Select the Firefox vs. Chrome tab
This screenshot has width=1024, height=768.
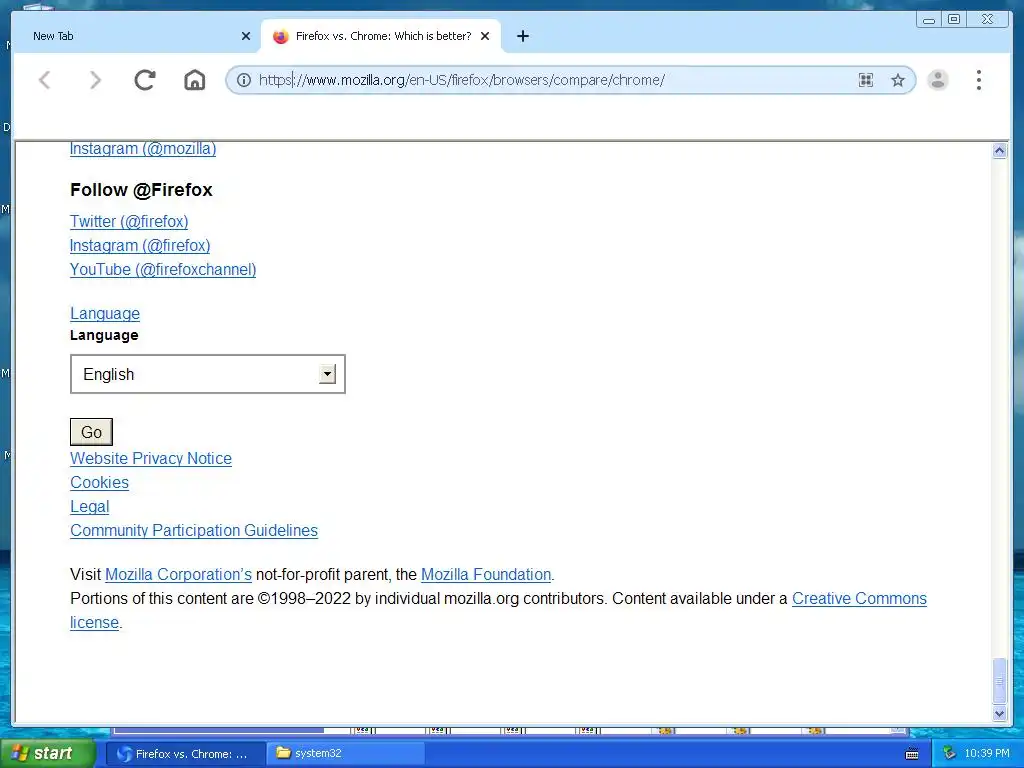(x=381, y=37)
